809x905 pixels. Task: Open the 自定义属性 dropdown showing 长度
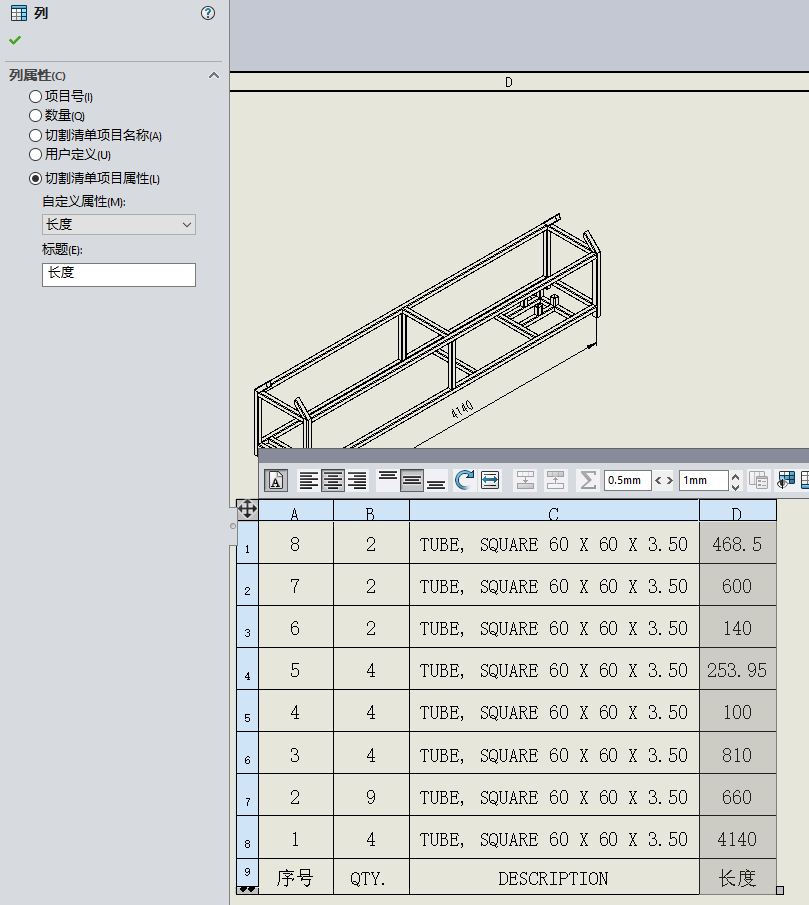pos(119,225)
